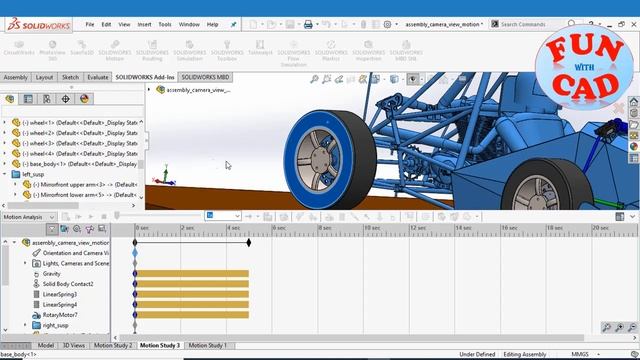Screen dimensions: 640x360
Task: Select the end-time key at top timeline row
Action: tap(249, 242)
